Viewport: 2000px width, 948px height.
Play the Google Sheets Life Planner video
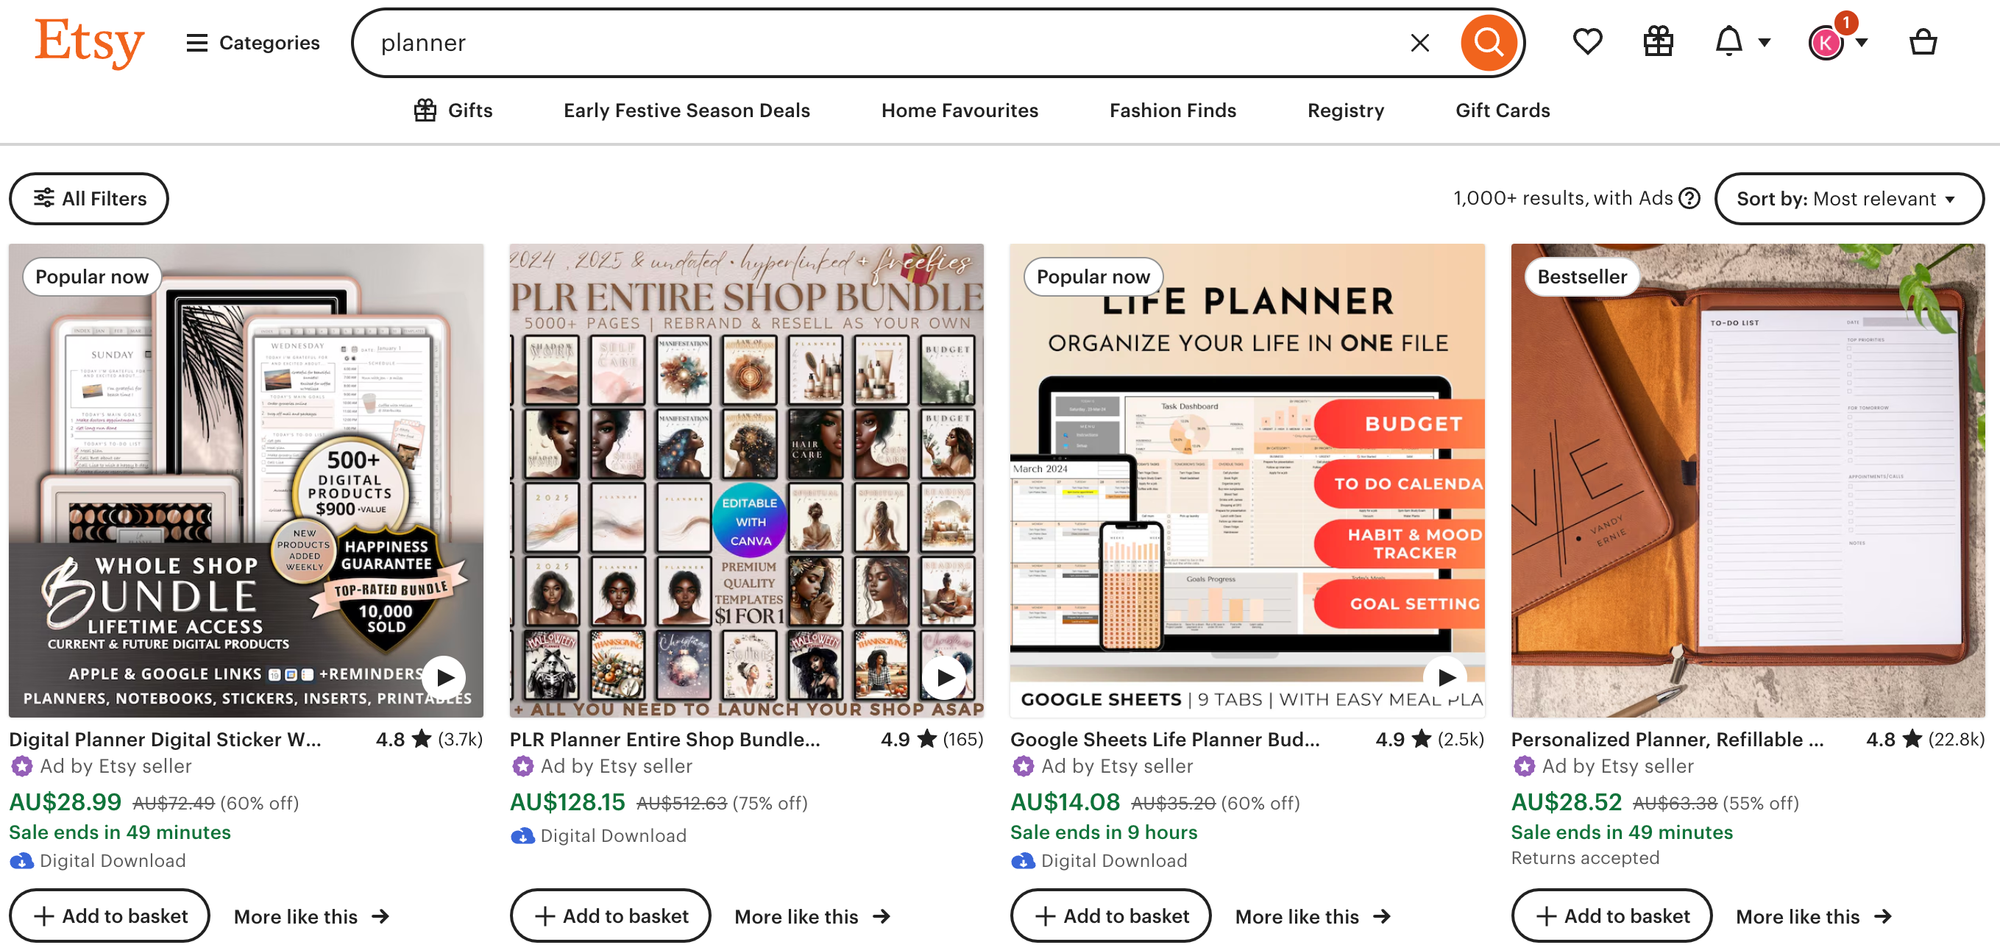tap(1444, 677)
